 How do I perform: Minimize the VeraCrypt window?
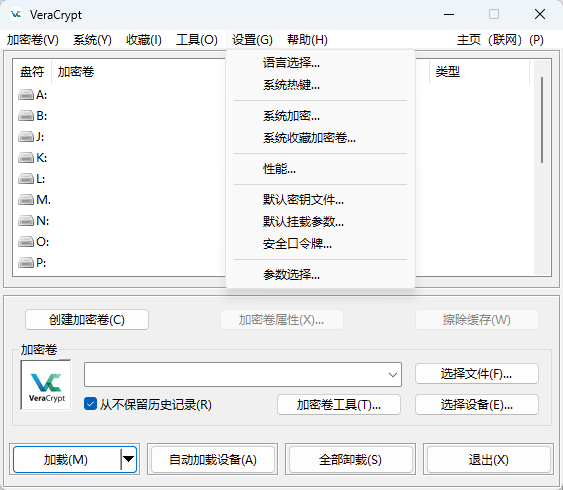[x=449, y=14]
